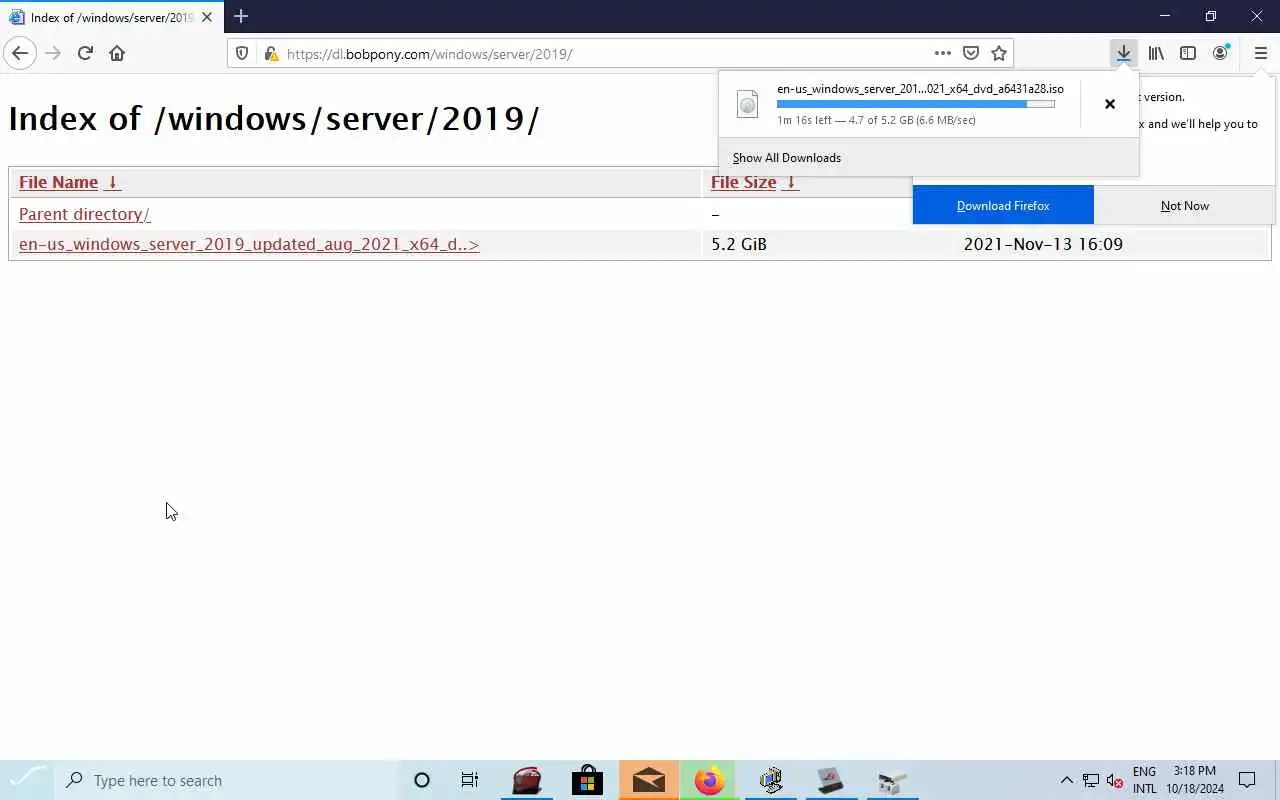
Task: Click the 2021-Nov-13 16:09 date cell
Action: (x=1043, y=244)
